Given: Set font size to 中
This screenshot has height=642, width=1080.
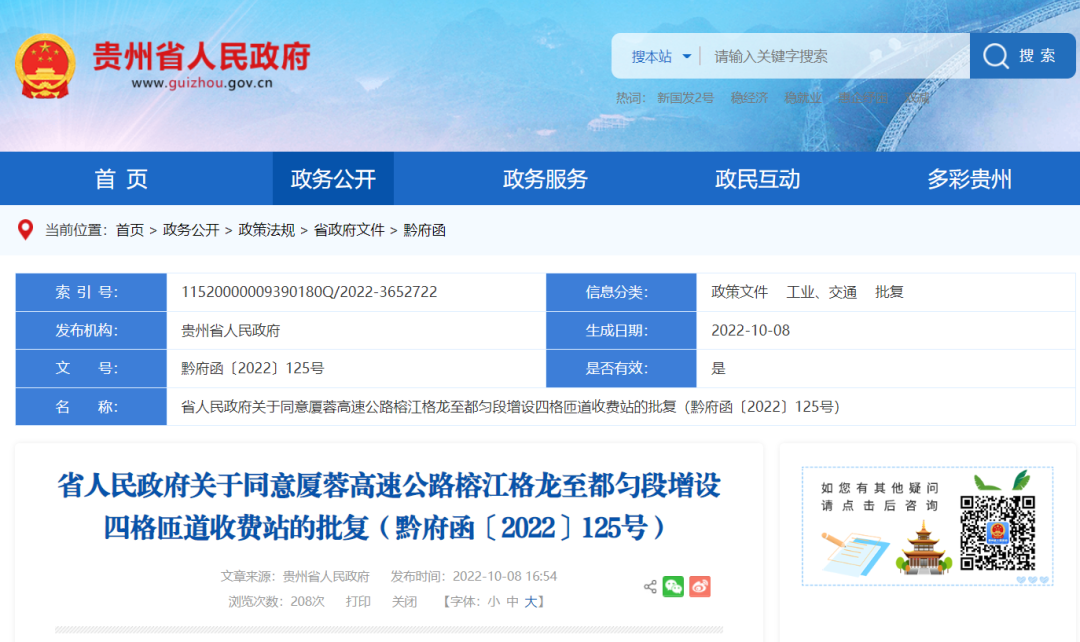Looking at the screenshot, I should (512, 602).
